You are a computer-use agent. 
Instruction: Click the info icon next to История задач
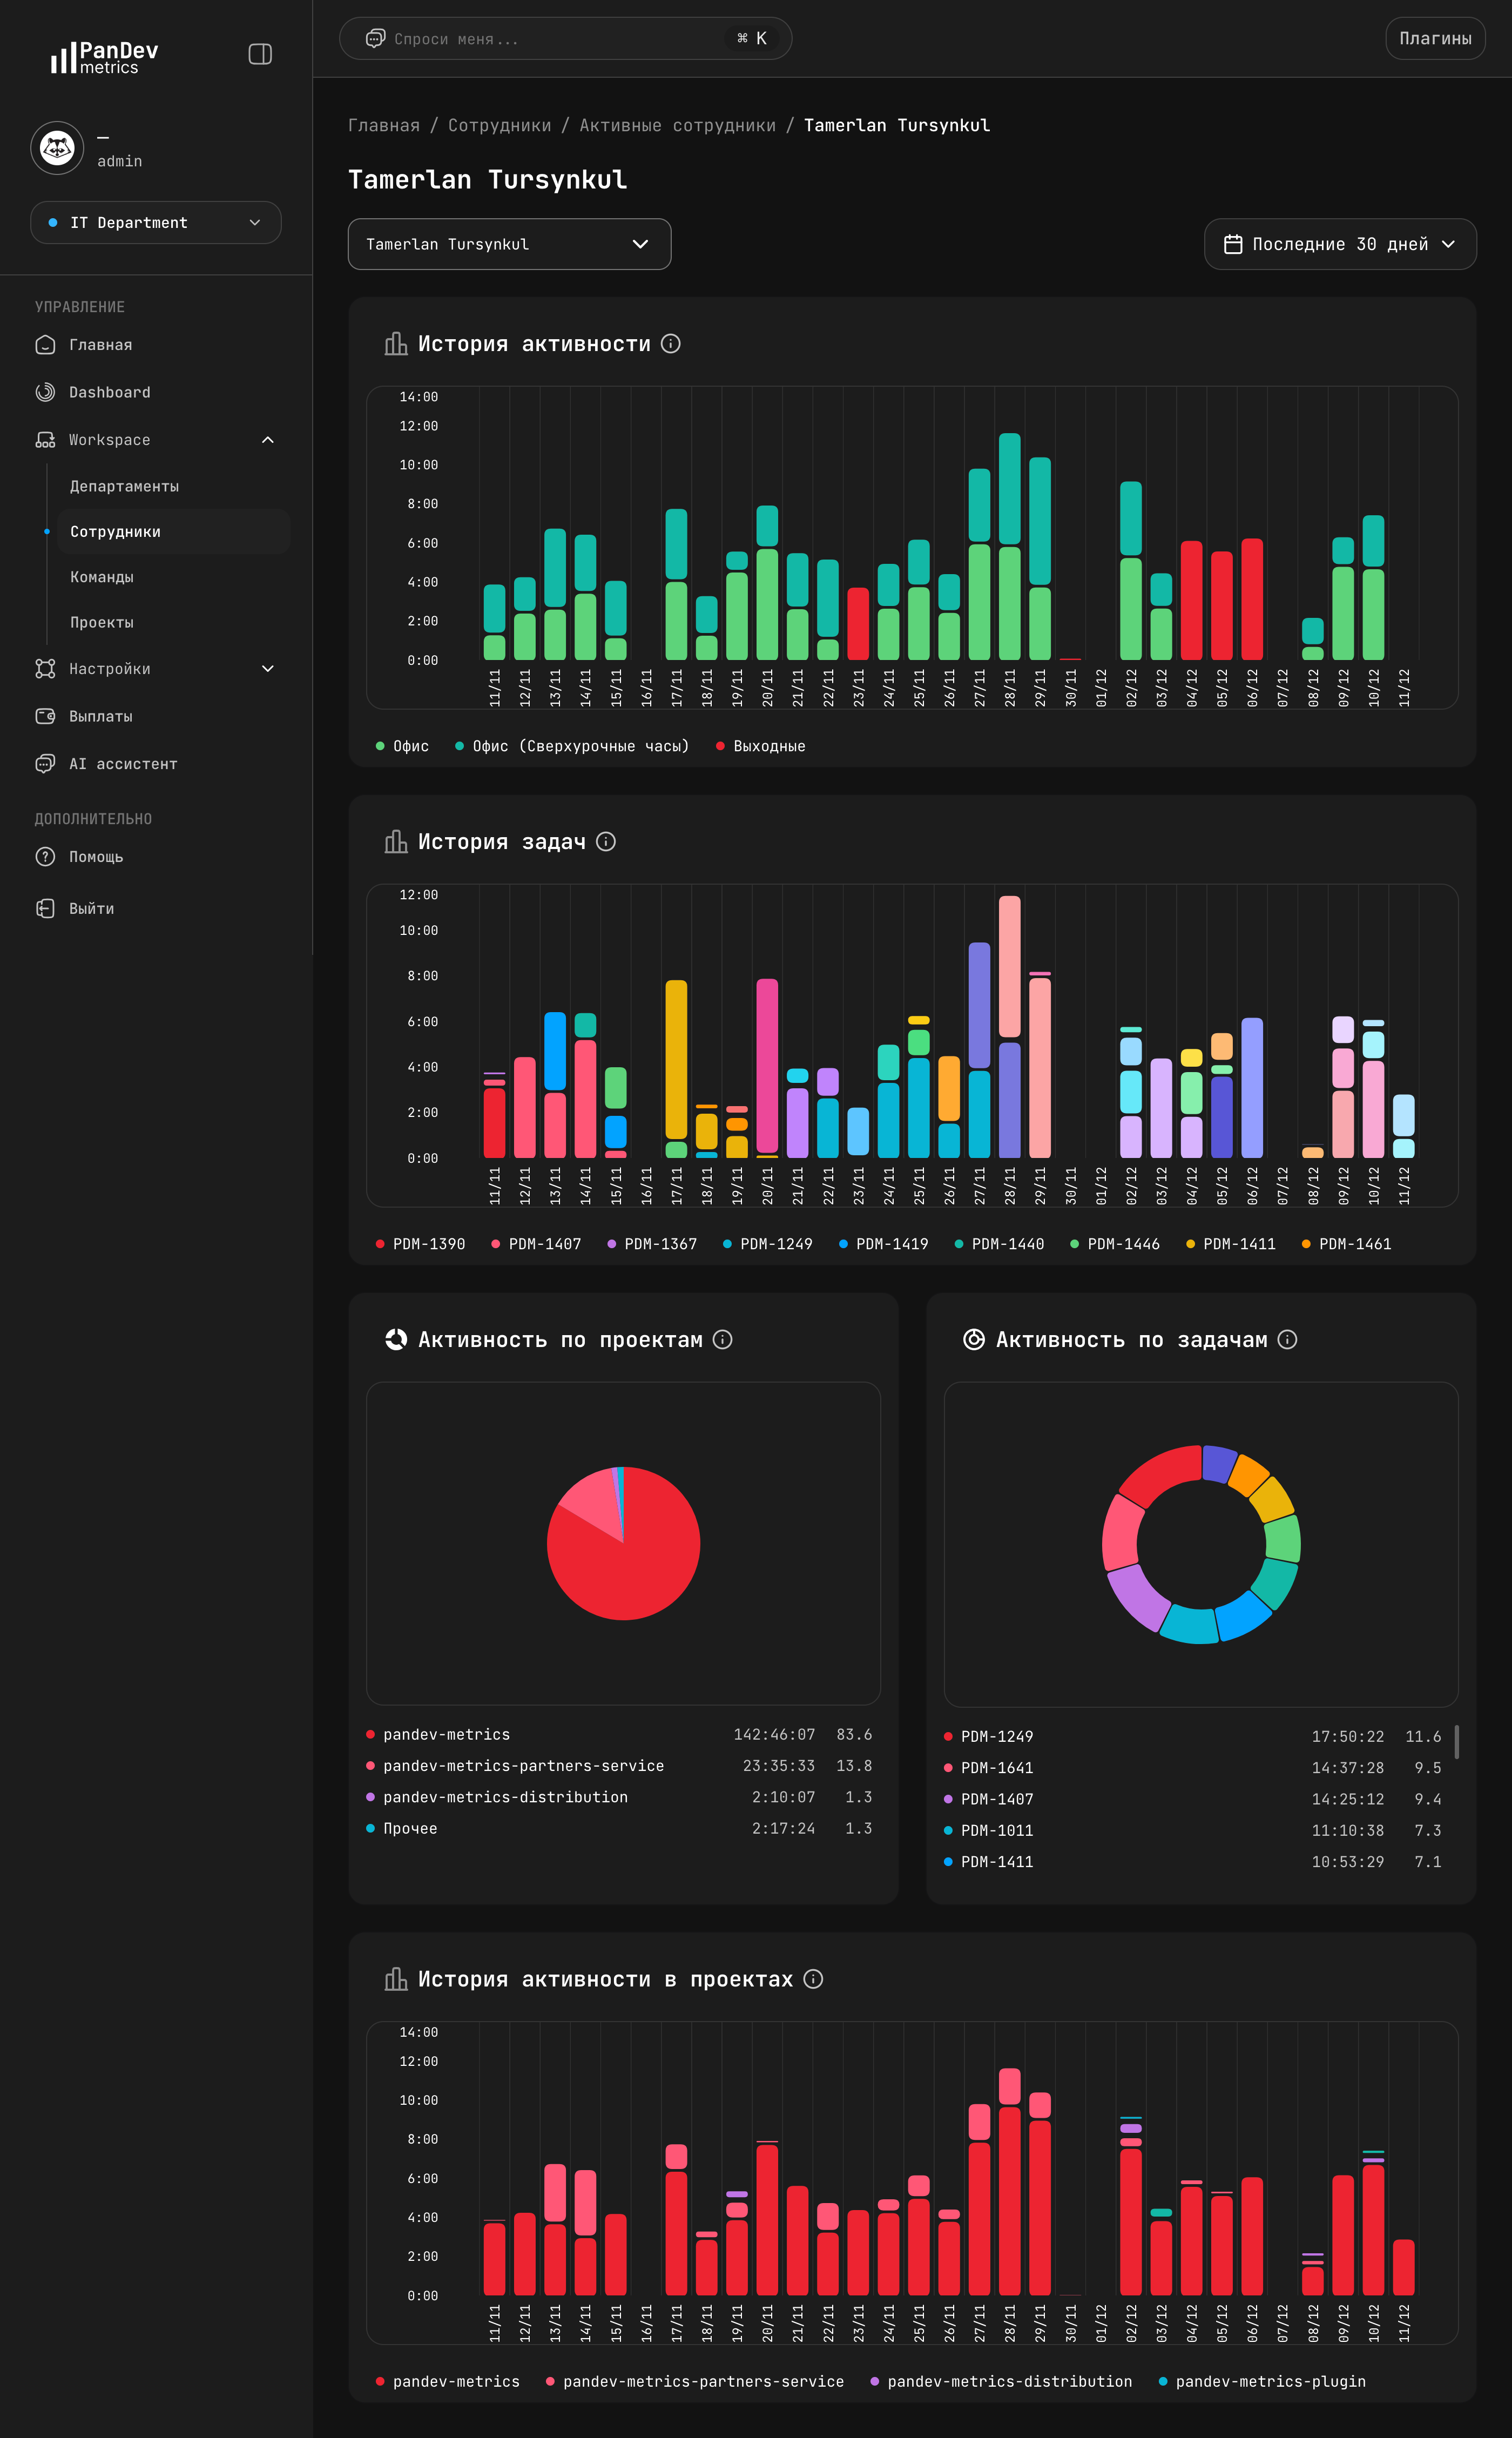pos(606,842)
